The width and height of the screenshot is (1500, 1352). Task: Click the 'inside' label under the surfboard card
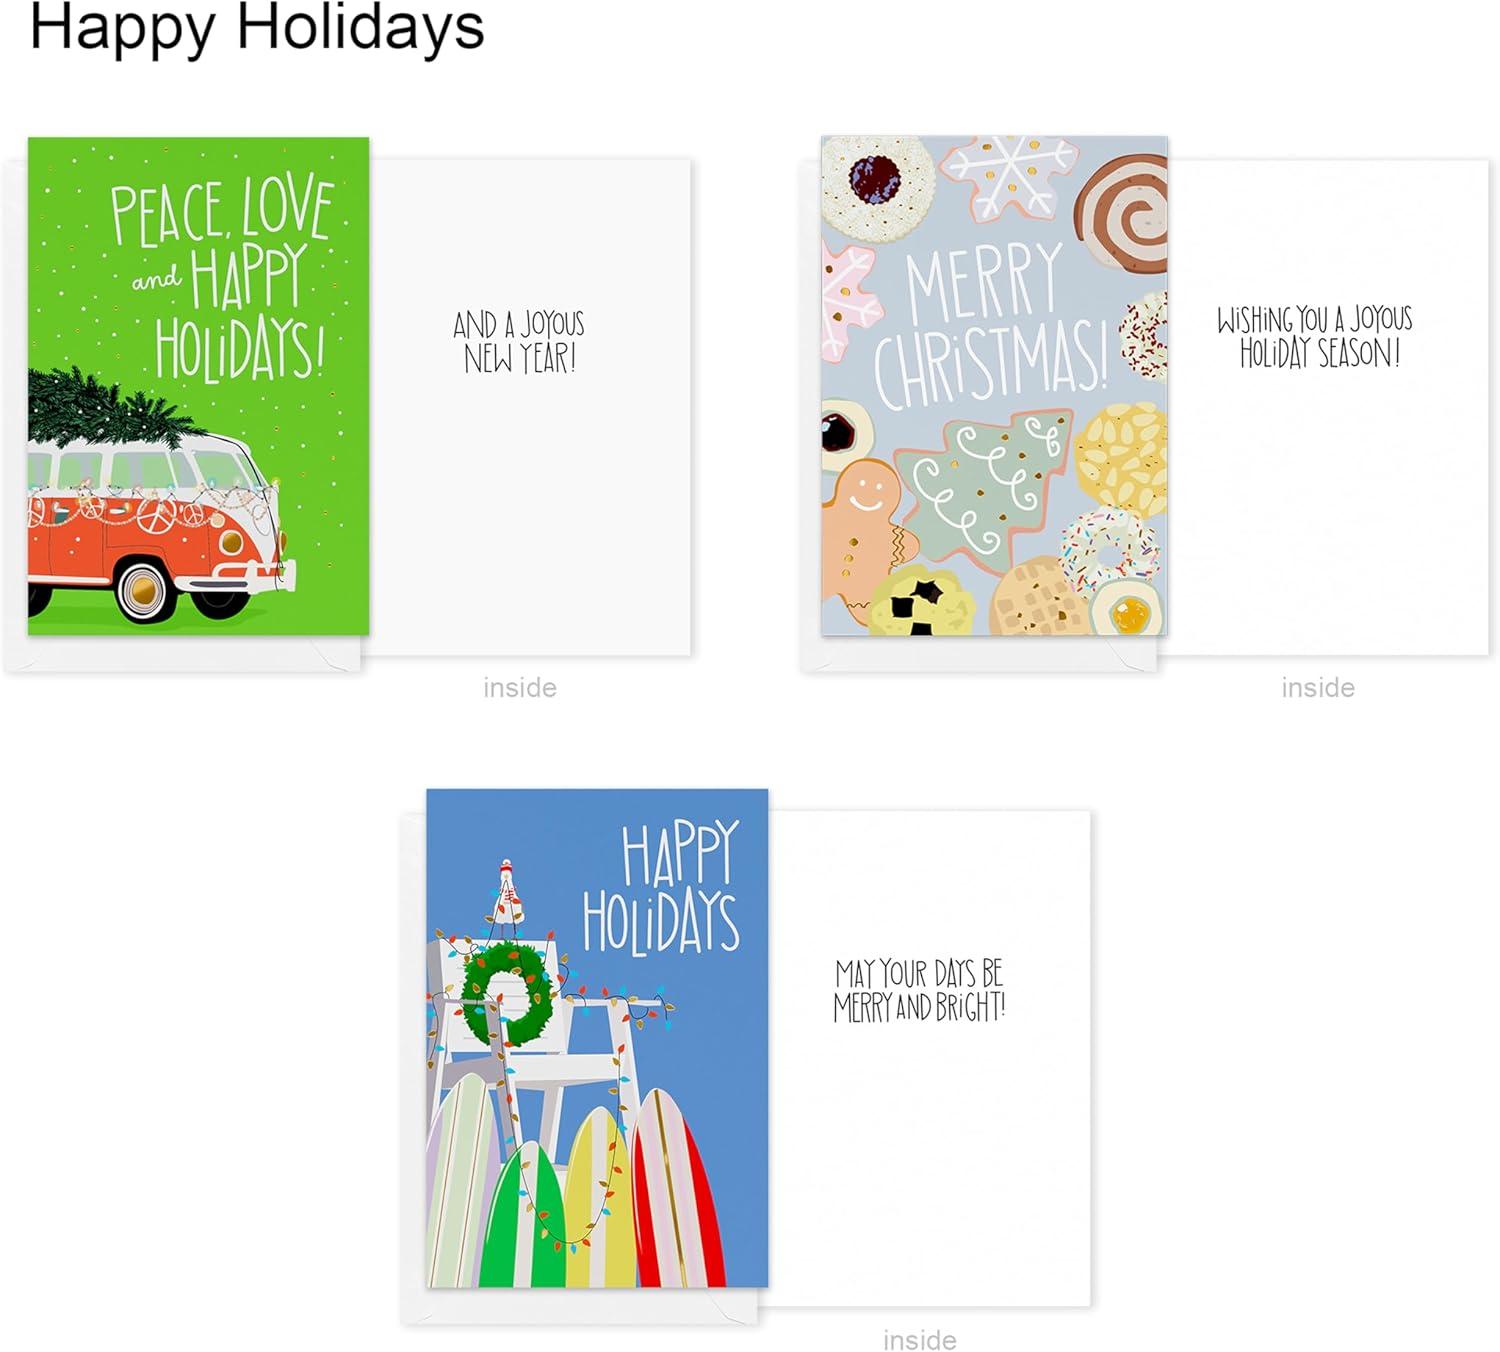[x=919, y=1340]
